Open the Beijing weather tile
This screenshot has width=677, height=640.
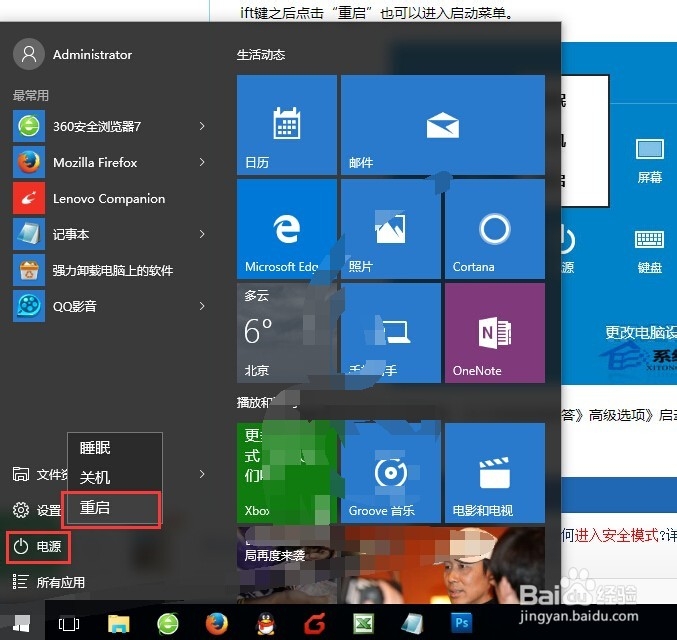(x=287, y=333)
